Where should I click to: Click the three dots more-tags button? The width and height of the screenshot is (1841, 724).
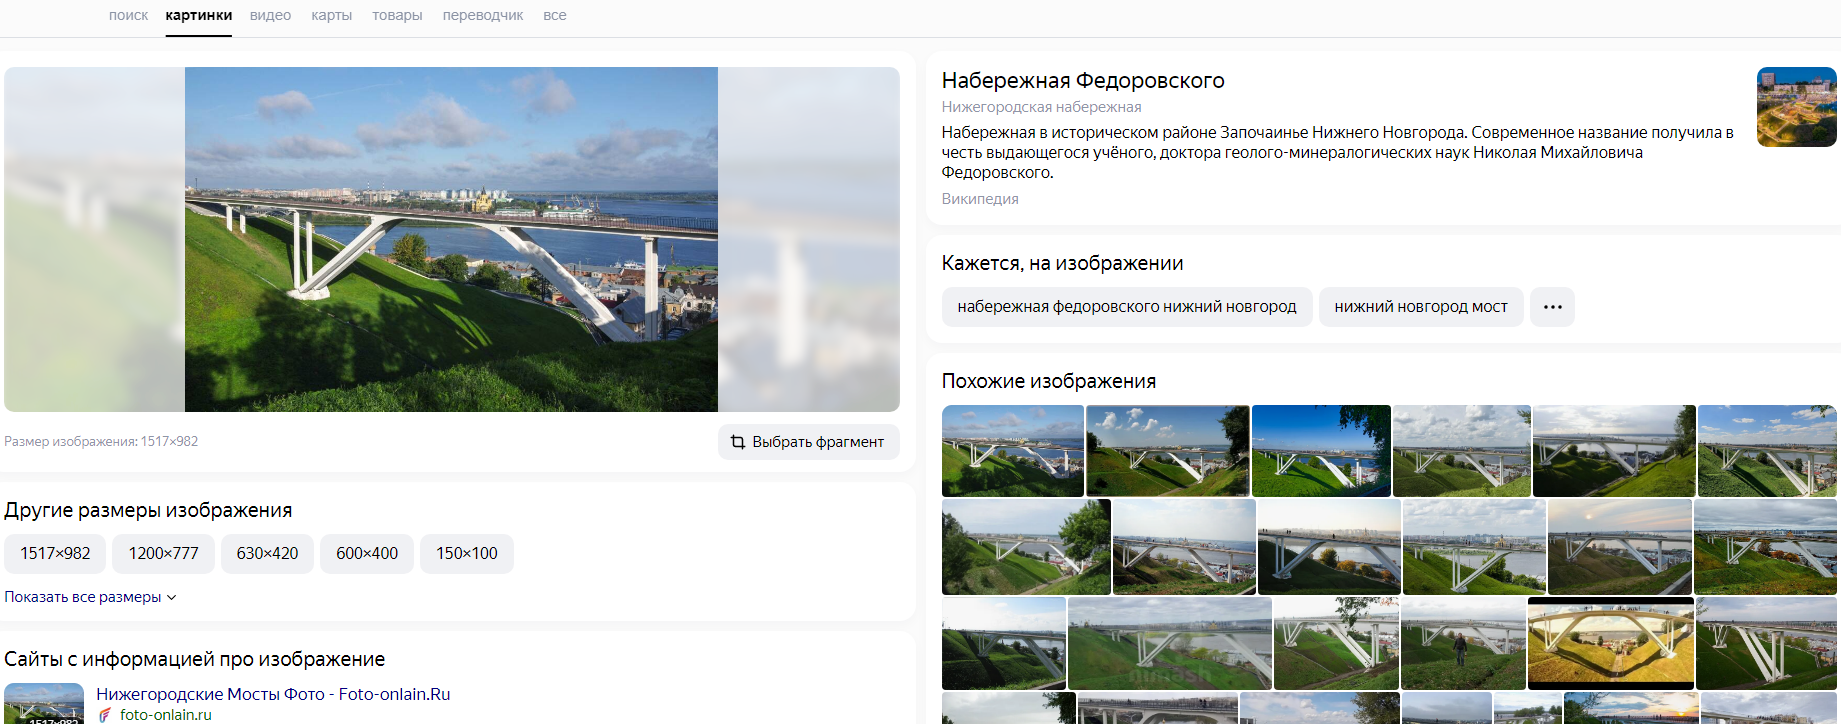(1552, 307)
